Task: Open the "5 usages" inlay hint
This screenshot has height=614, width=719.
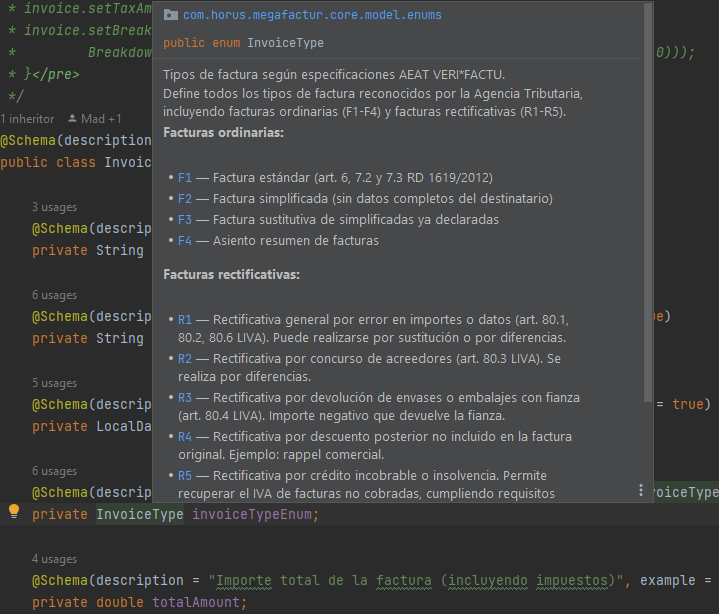Action: point(54,383)
